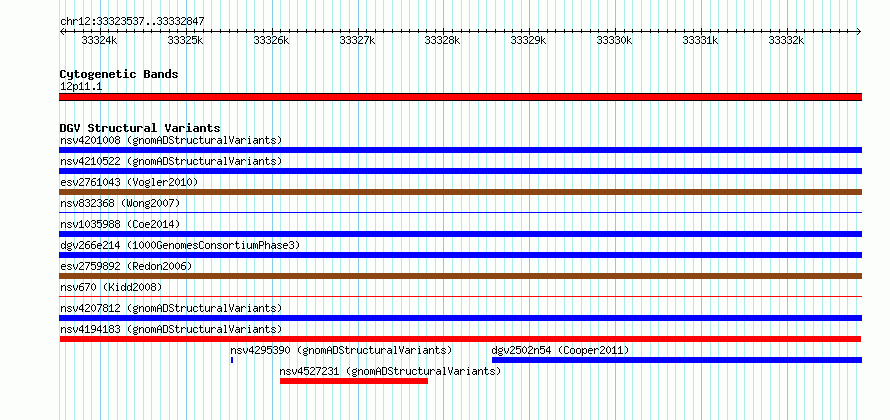Open dgv266e214 1000GenomesConsortiumPhase3 label
Image resolution: width=890 pixels, height=420 pixels.
(x=180, y=245)
